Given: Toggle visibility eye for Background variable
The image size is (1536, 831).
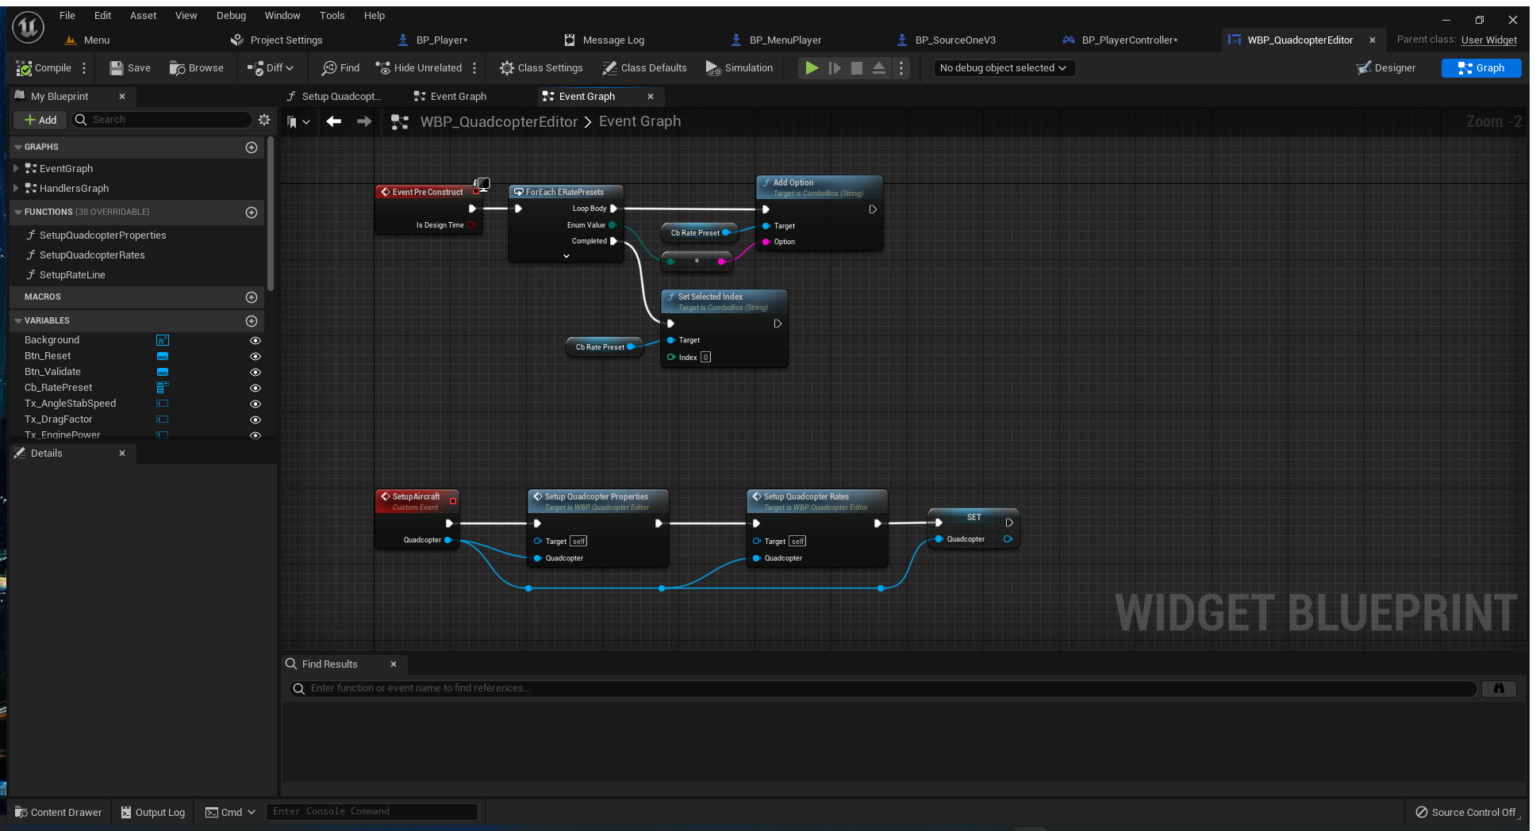Looking at the screenshot, I should [x=255, y=340].
